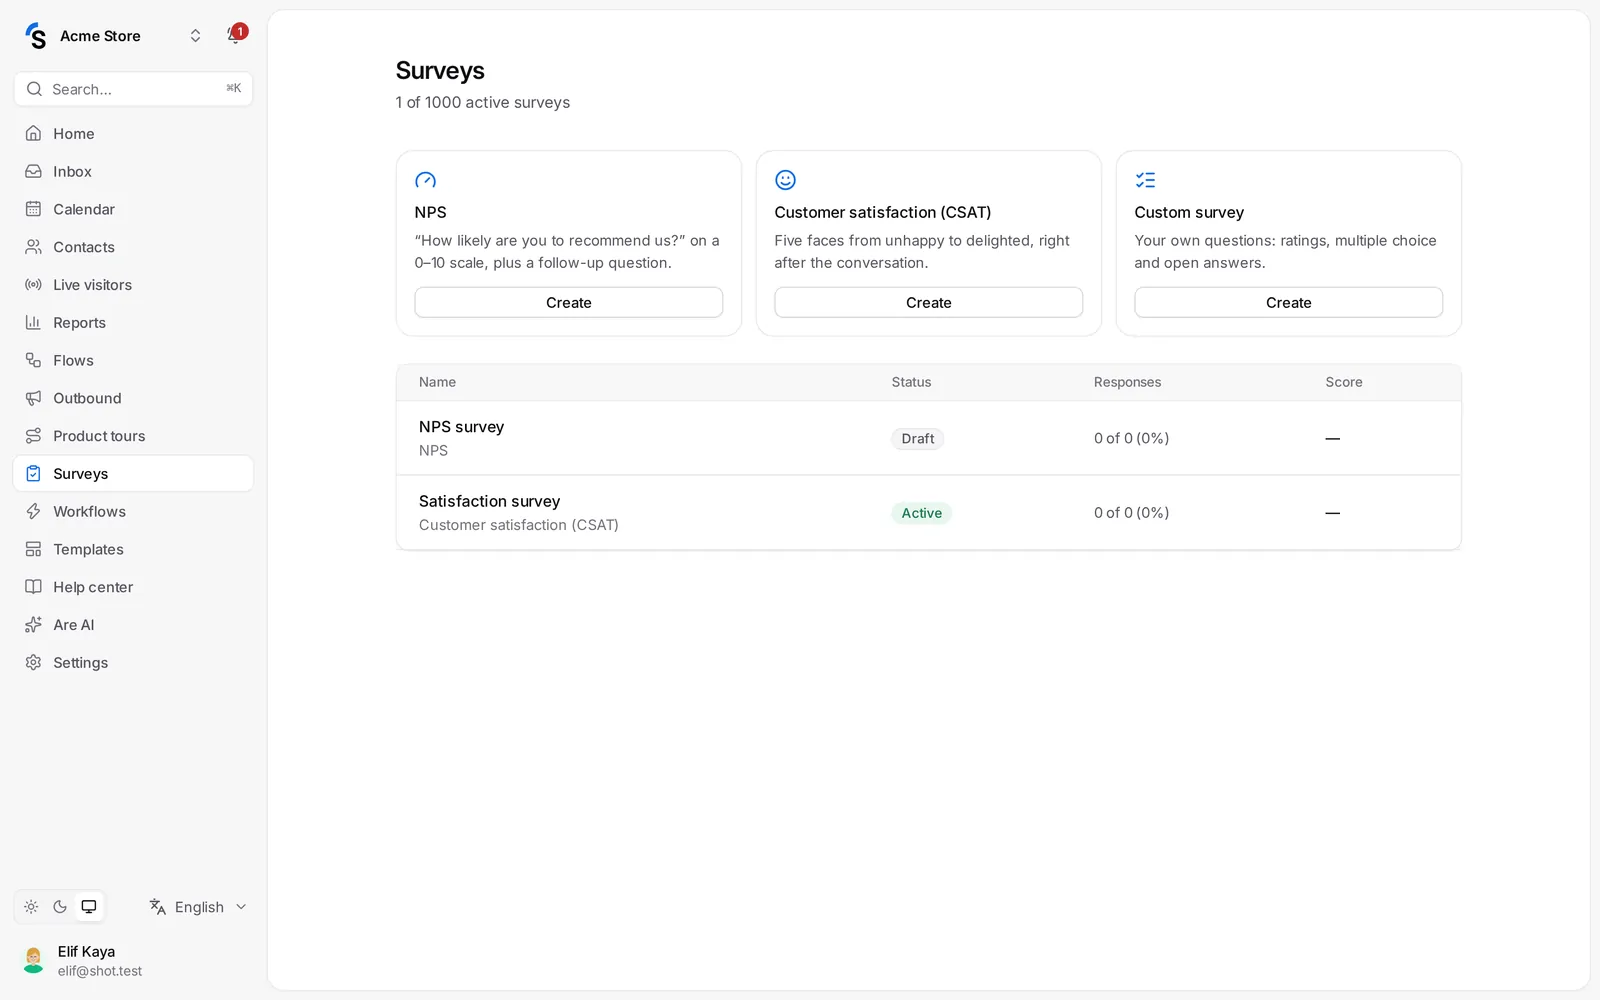1600x1000 pixels.
Task: Focus the Search field
Action: (x=133, y=89)
